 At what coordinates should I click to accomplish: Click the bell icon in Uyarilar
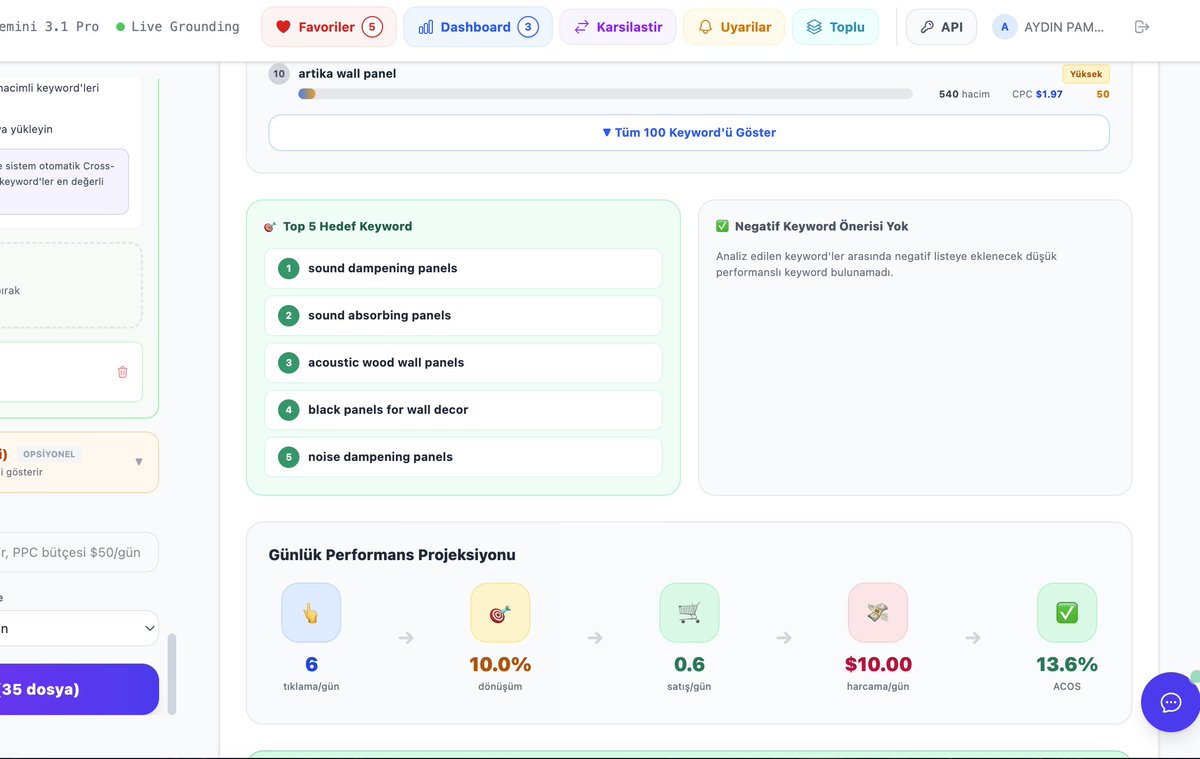706,27
